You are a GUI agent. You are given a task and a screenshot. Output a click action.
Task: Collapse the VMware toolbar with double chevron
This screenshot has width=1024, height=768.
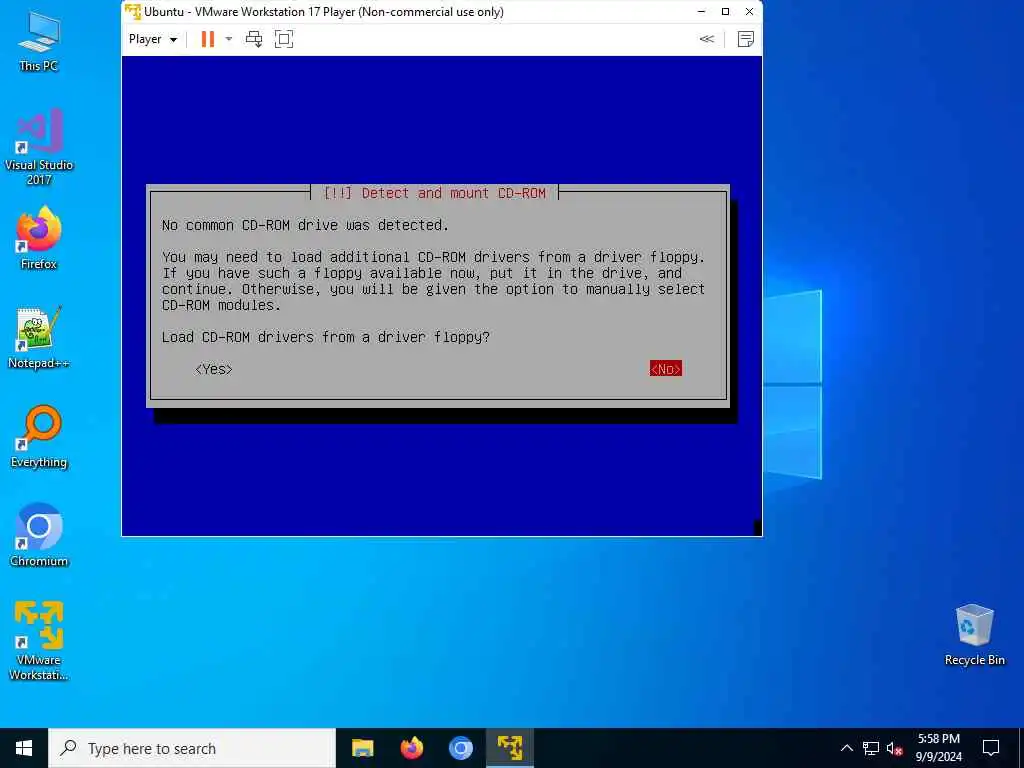[707, 39]
